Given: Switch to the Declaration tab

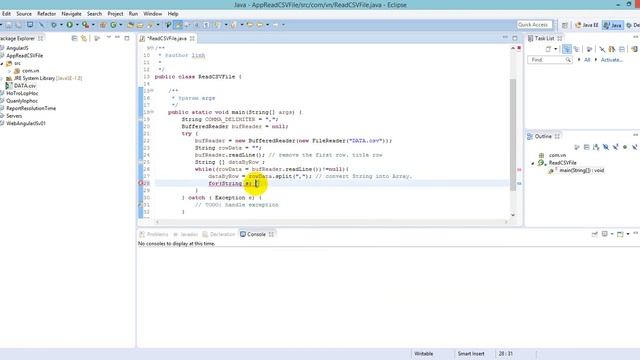Looking at the screenshot, I should (219, 234).
